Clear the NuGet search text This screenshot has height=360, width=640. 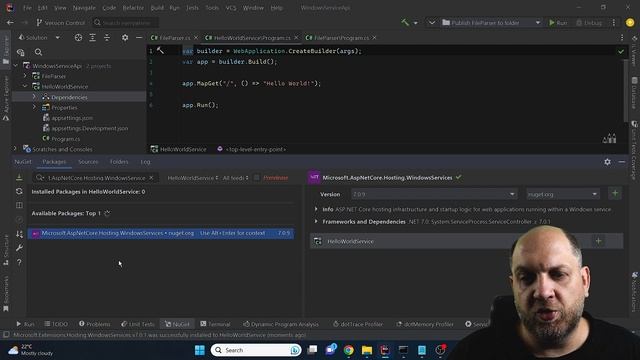coord(151,178)
